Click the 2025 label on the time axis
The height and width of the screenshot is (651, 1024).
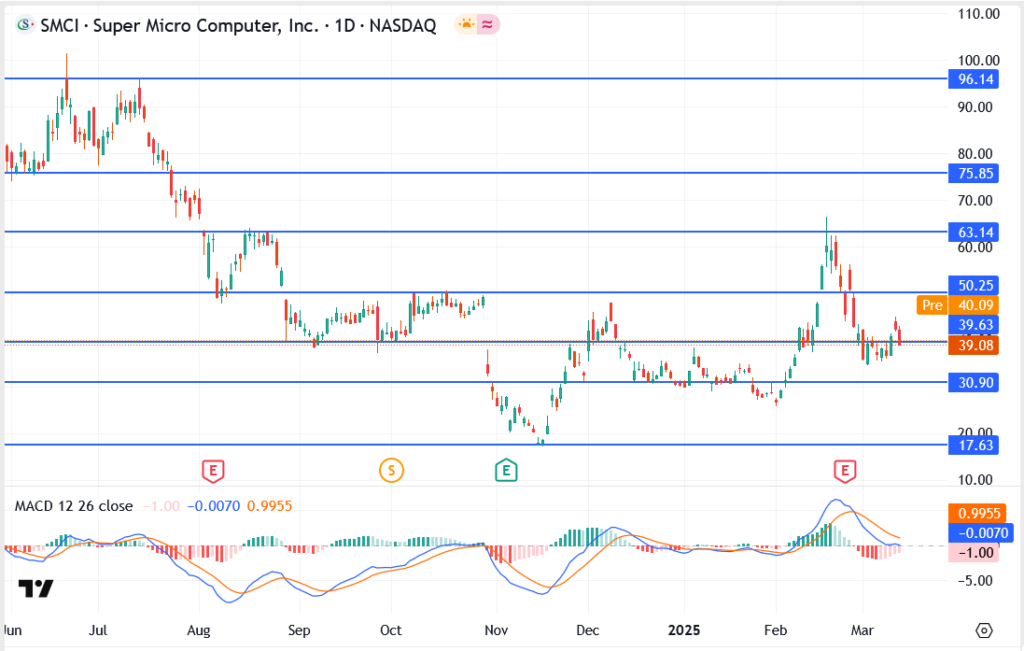click(685, 631)
